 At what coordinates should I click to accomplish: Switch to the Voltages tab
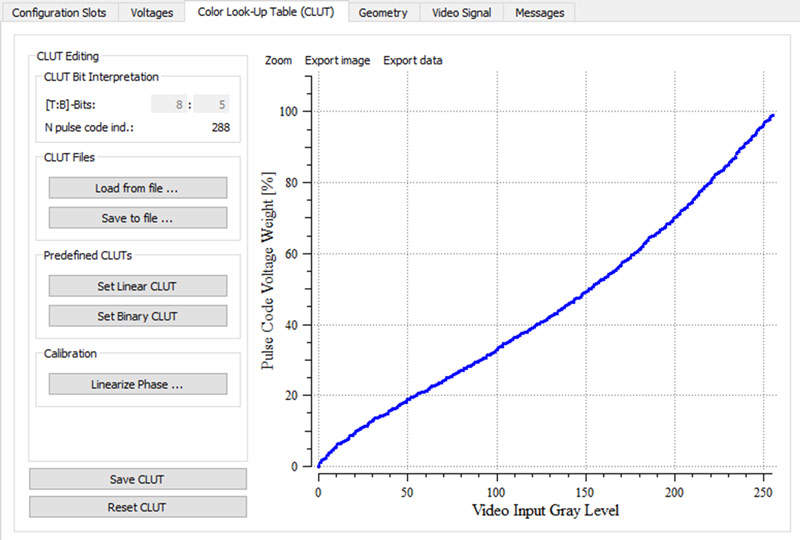coord(152,13)
